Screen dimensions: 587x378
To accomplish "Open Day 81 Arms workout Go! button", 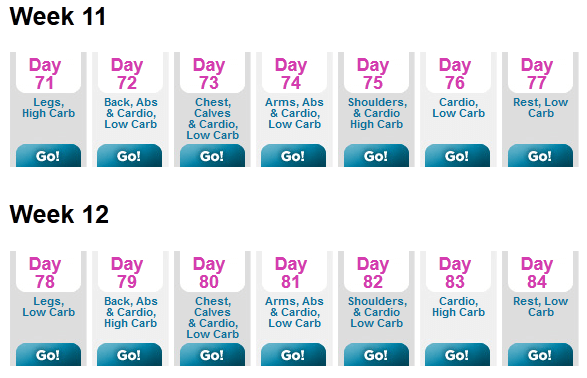I will click(x=294, y=355).
